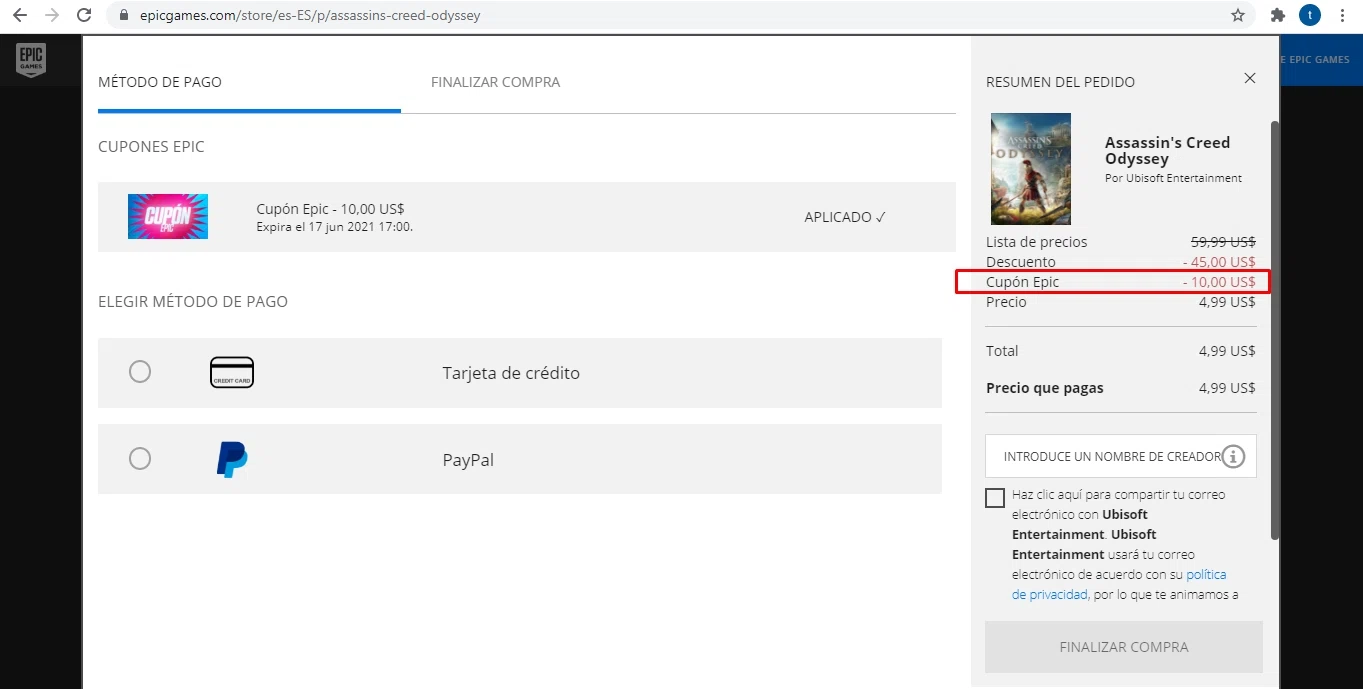This screenshot has width=1363, height=689.
Task: Click the Elegir método de pago heading
Action: [193, 301]
